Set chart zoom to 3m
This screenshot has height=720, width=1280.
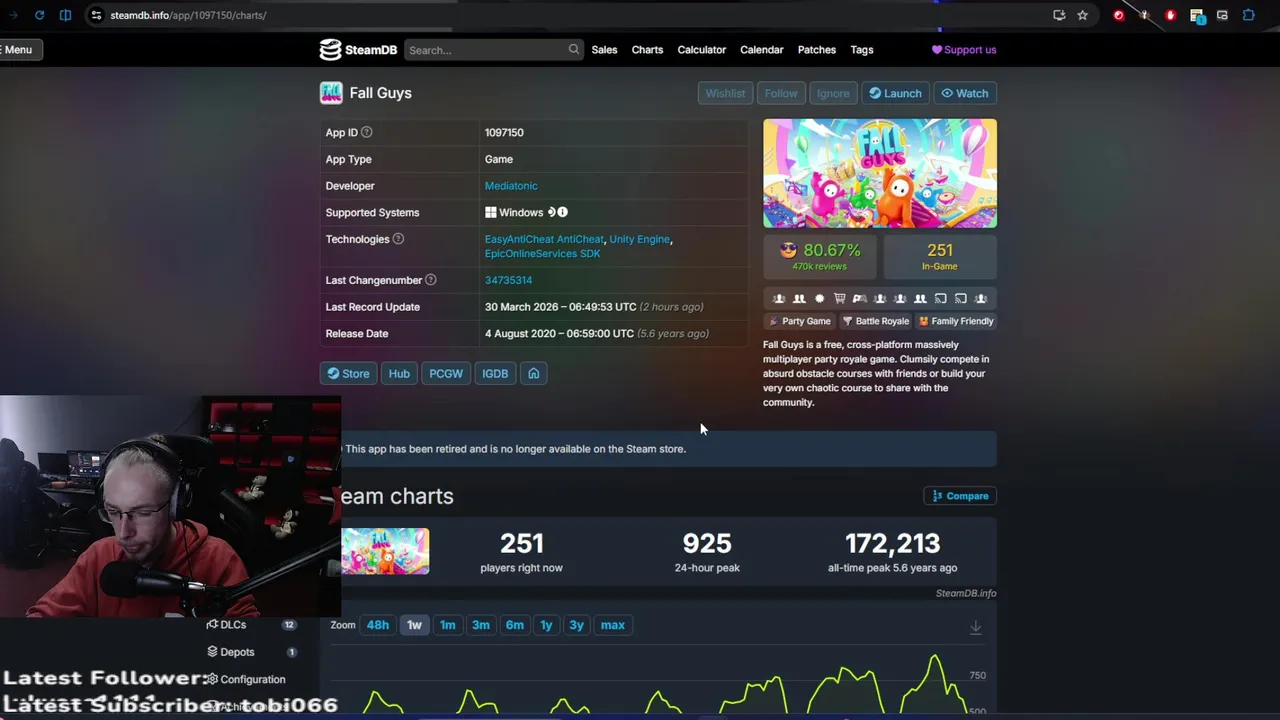[x=481, y=625]
